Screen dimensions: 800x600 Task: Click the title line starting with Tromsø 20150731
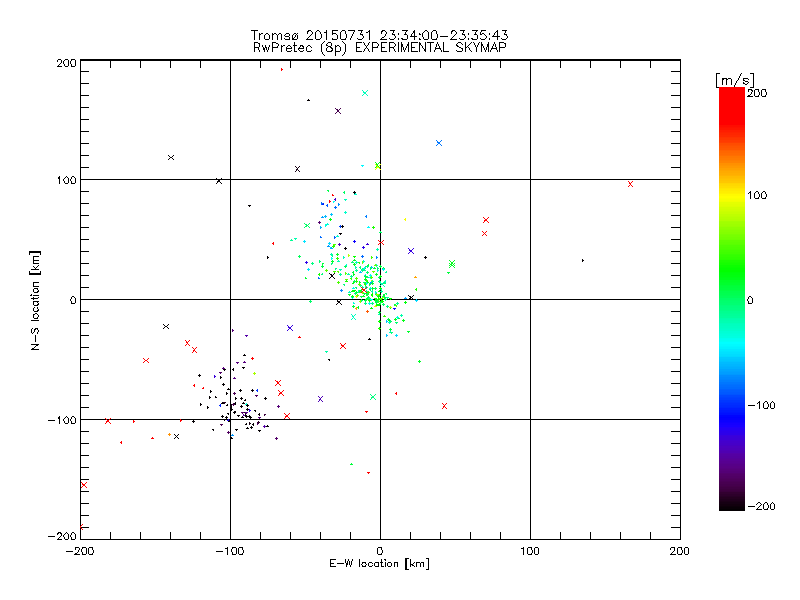click(379, 35)
